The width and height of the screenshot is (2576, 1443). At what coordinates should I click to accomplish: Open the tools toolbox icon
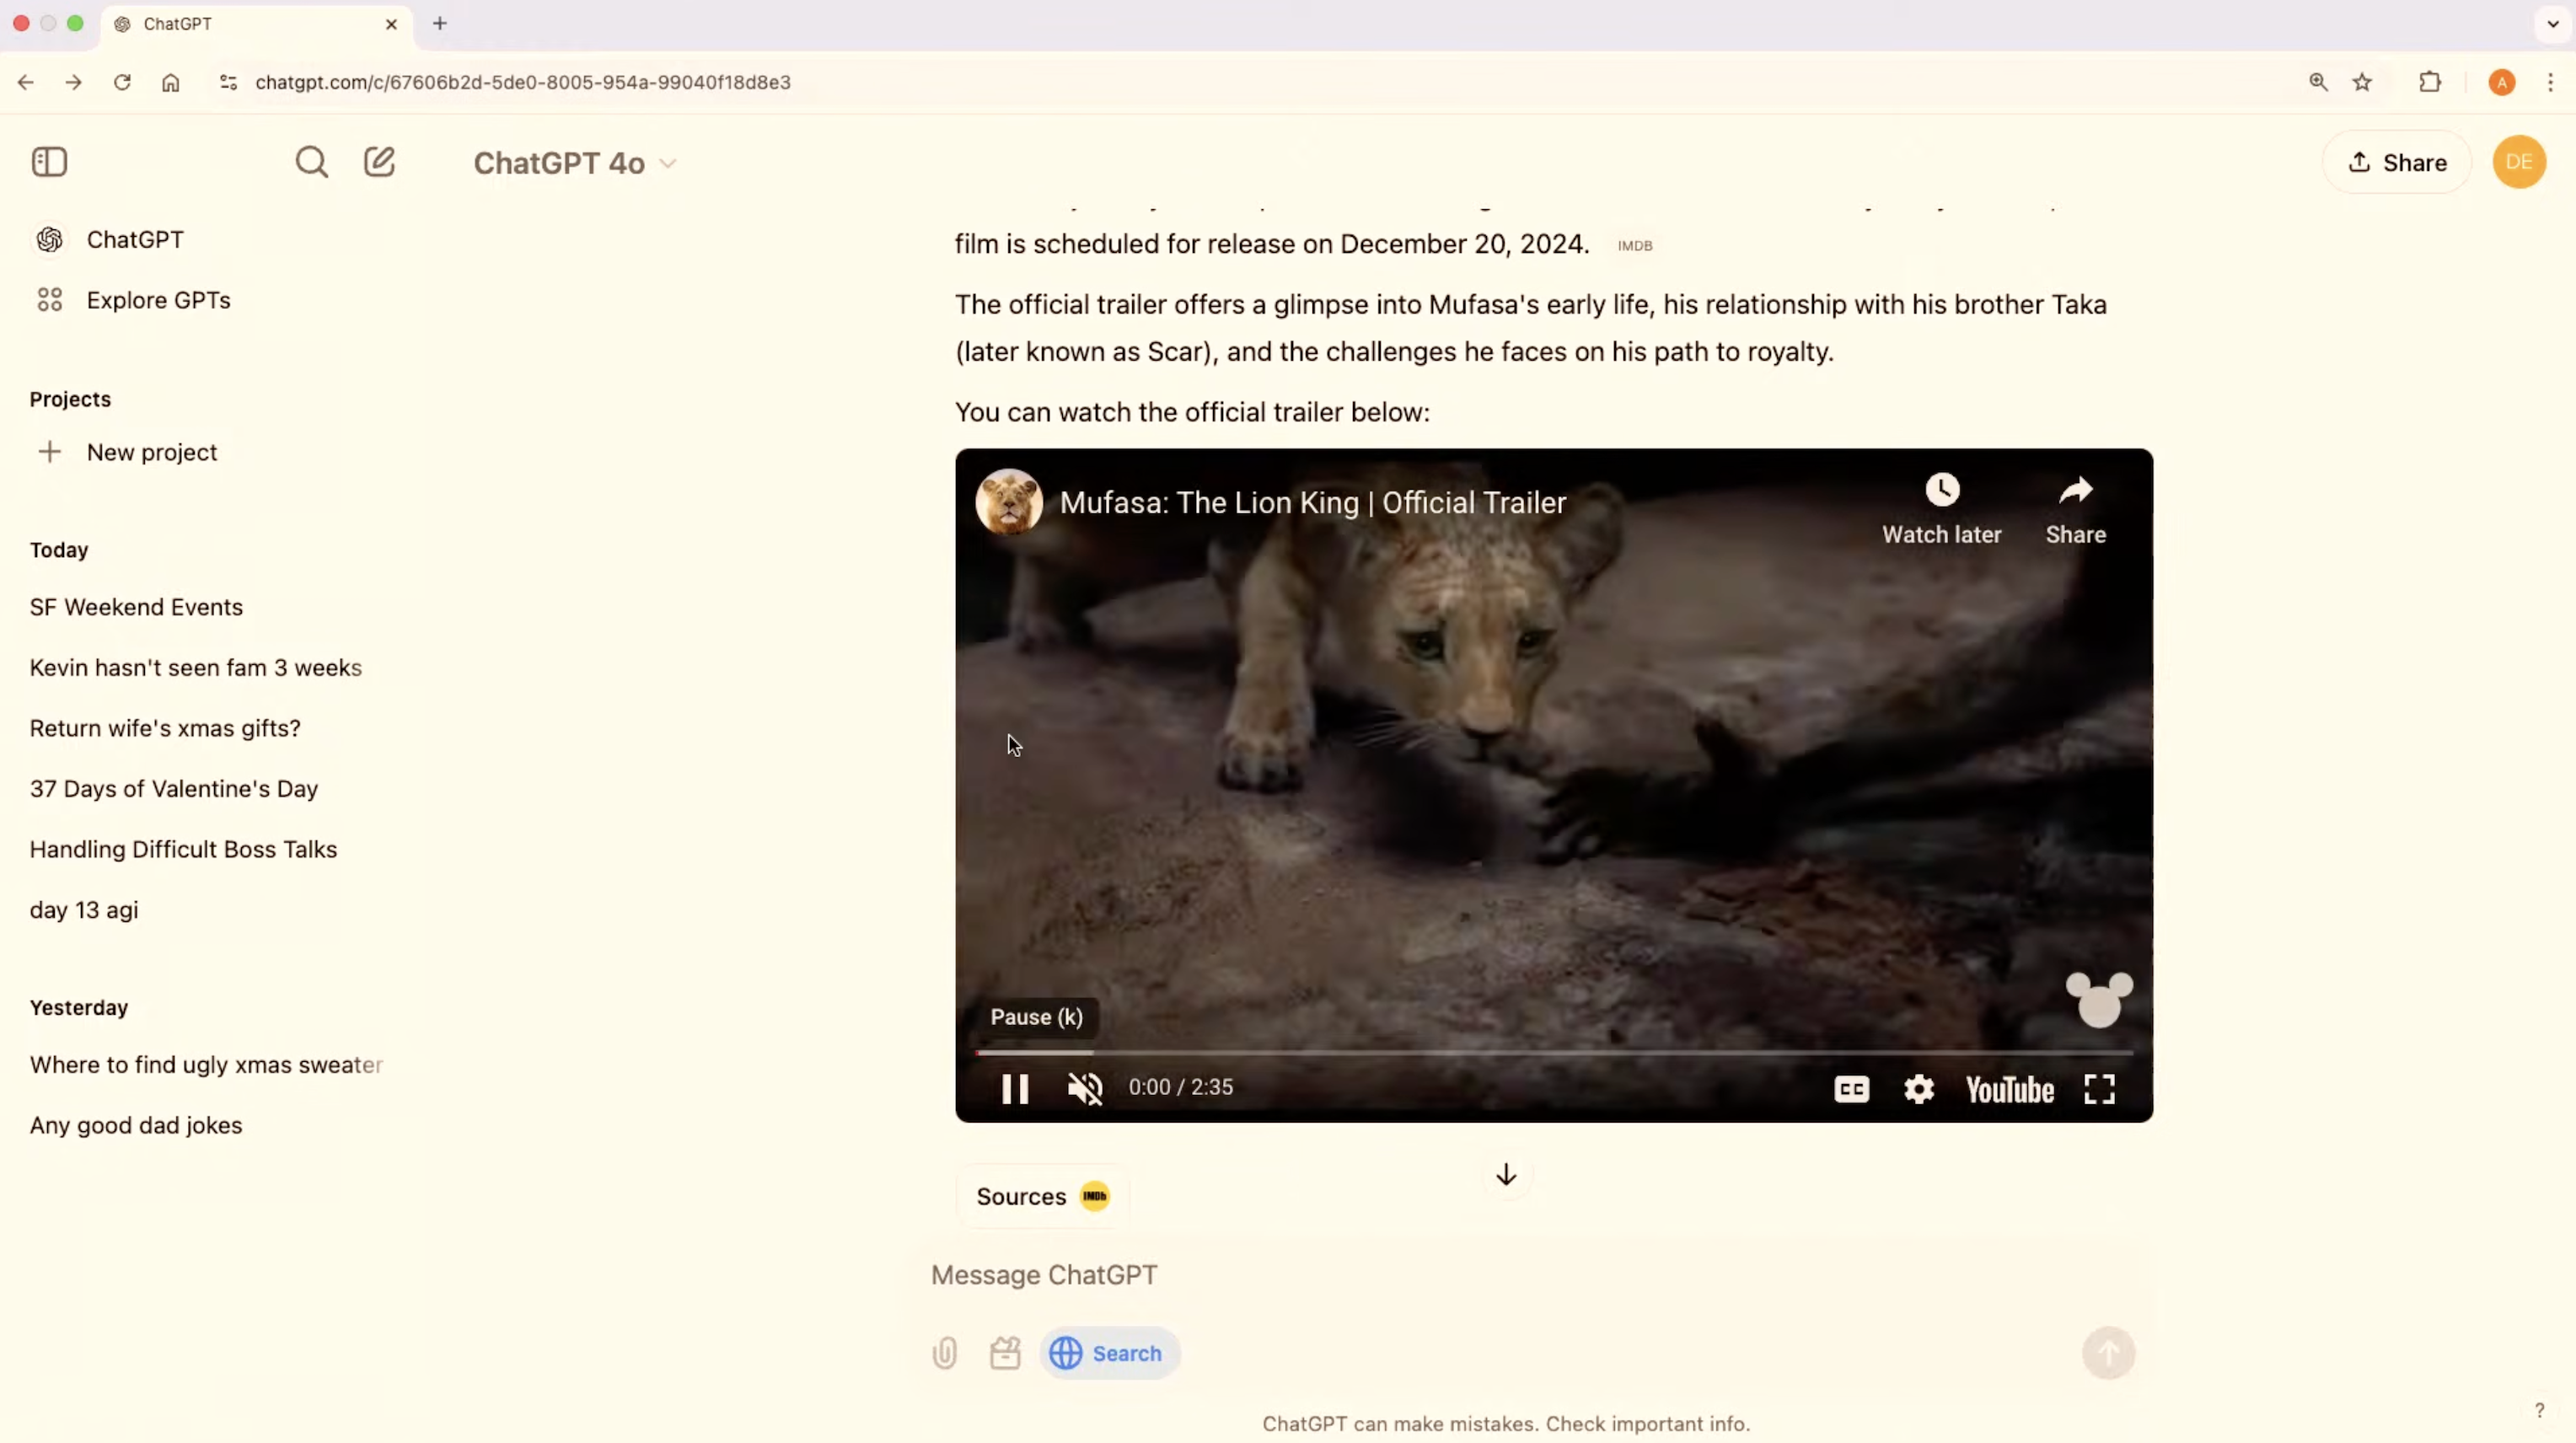coord(1005,1353)
